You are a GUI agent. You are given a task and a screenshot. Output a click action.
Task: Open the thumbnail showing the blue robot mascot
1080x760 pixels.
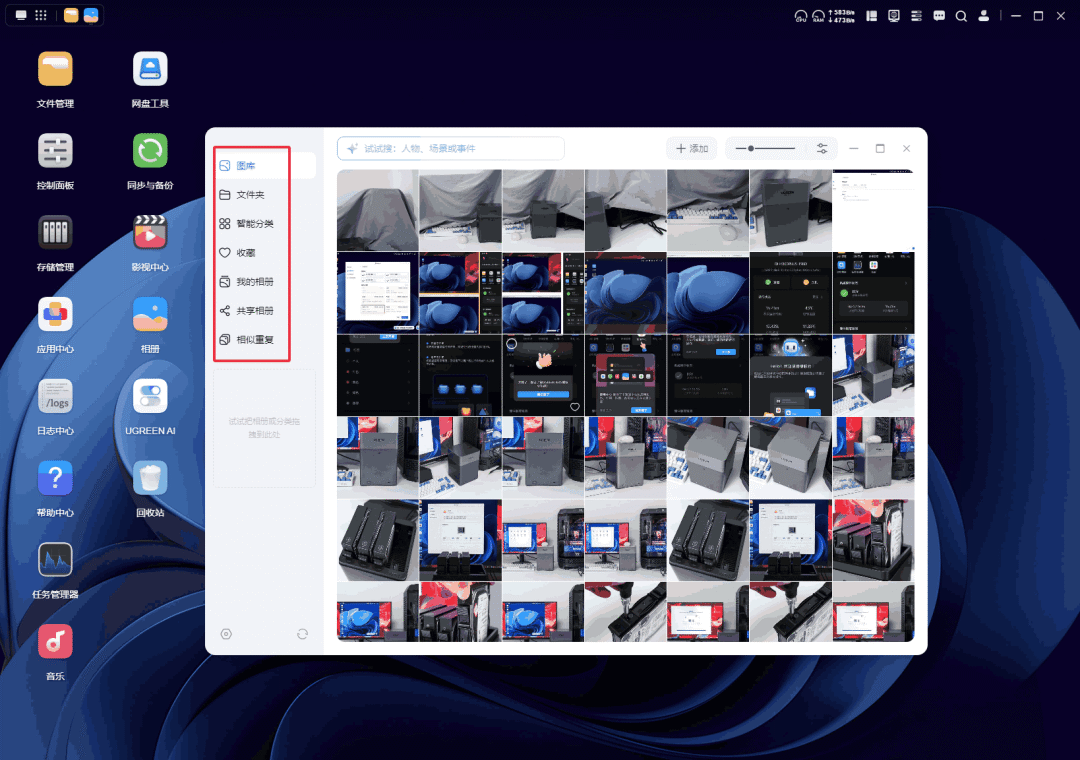tap(791, 376)
